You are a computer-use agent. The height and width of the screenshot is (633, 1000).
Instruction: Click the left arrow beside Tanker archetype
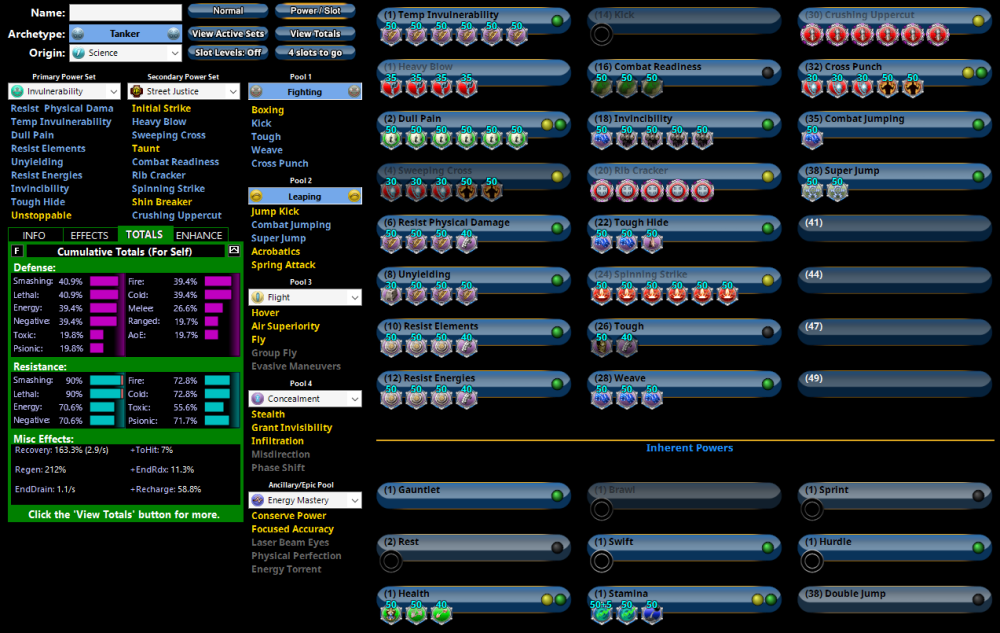[77, 33]
